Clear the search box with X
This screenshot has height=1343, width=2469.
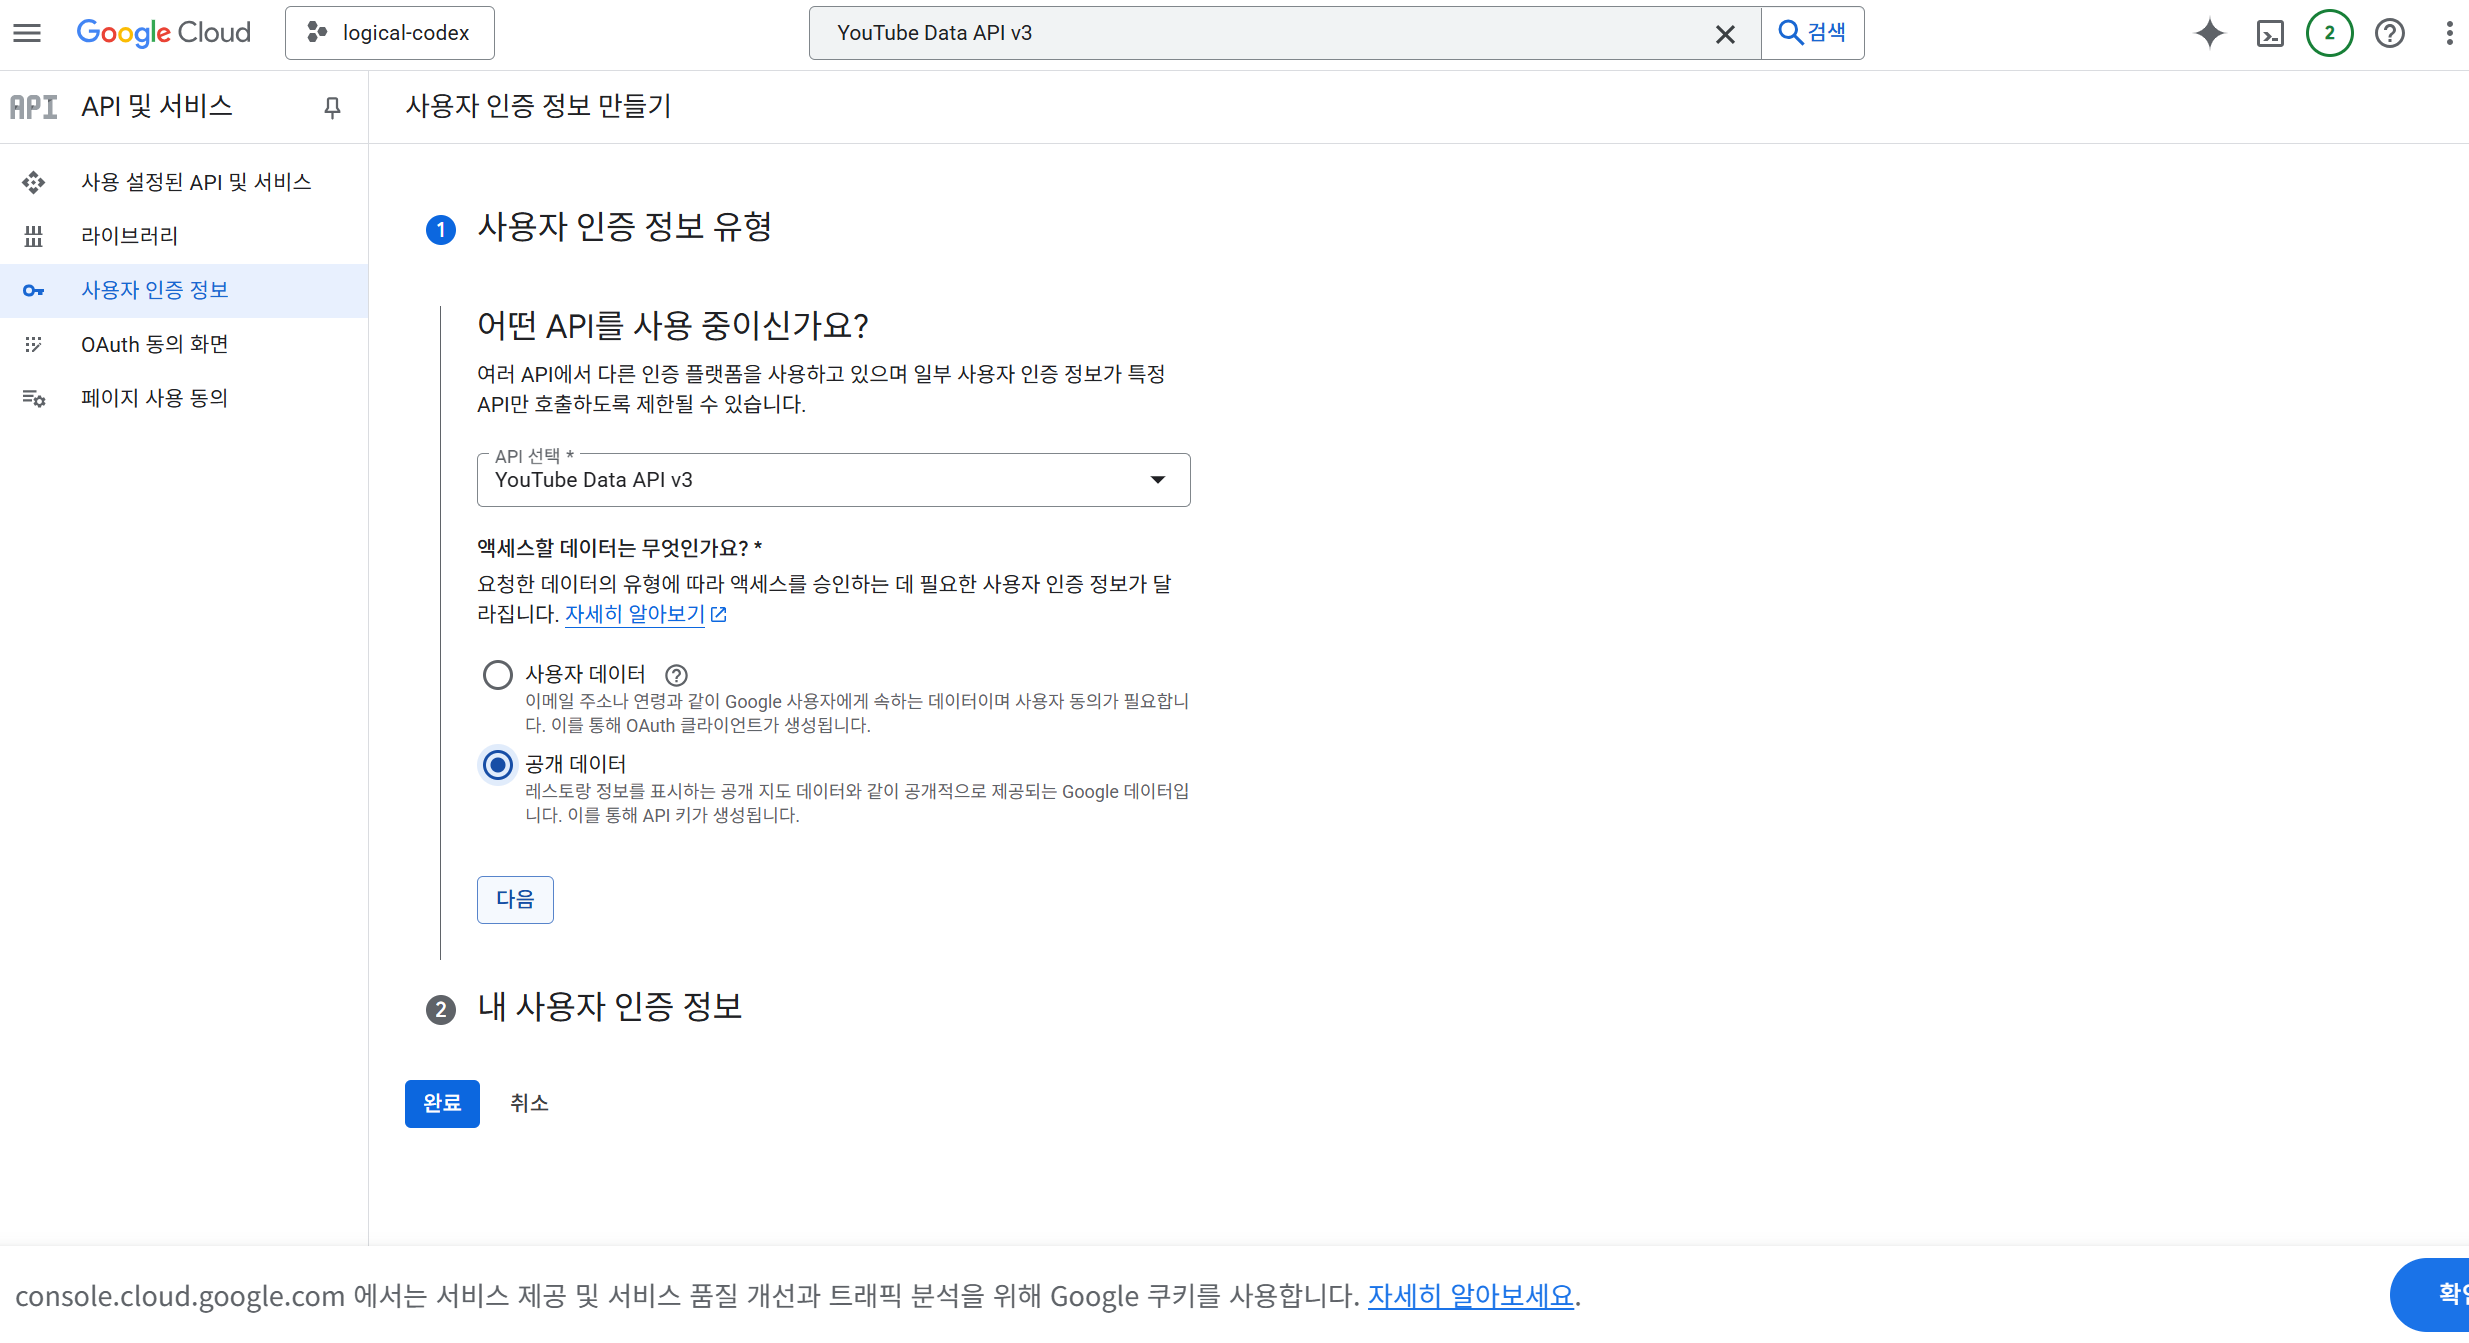coord(1725,34)
